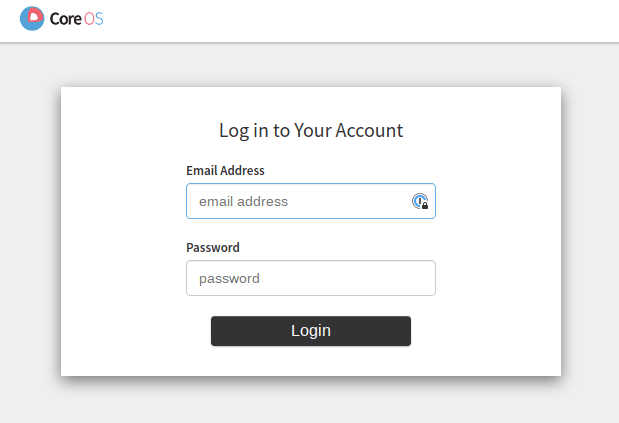The height and width of the screenshot is (423, 619).
Task: Click the word "Address" in the email label
Action: click(x=242, y=170)
